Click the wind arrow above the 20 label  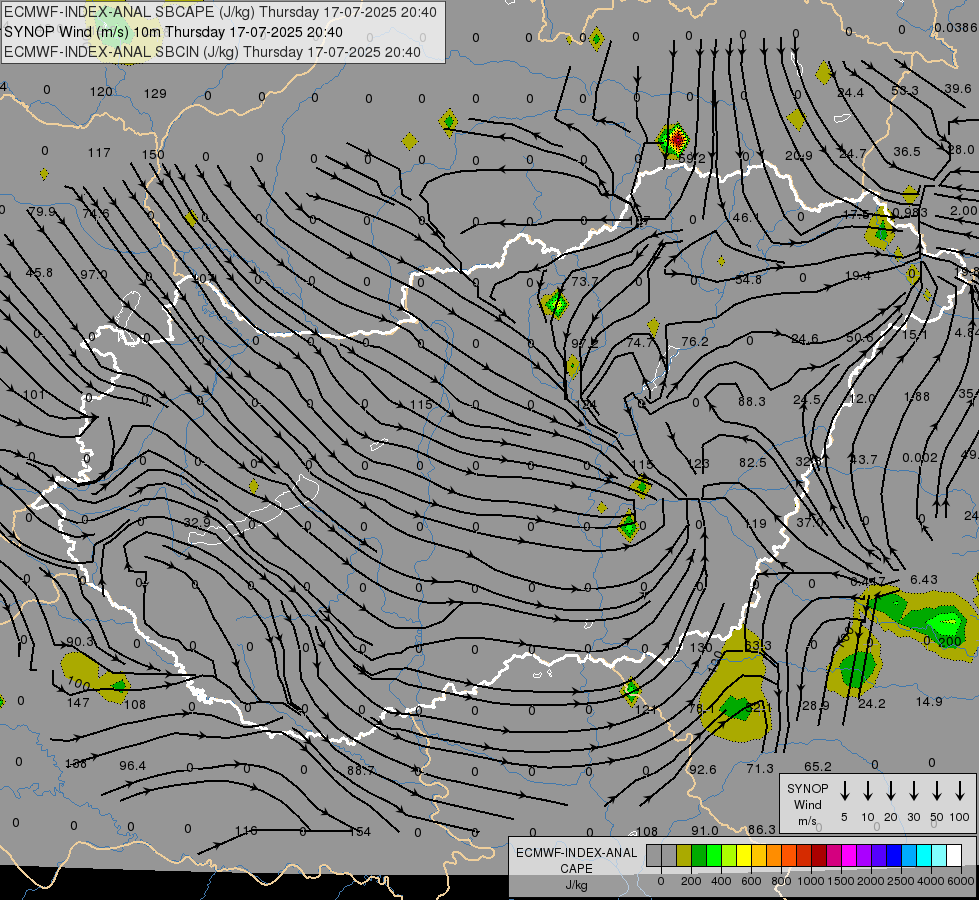click(x=891, y=791)
